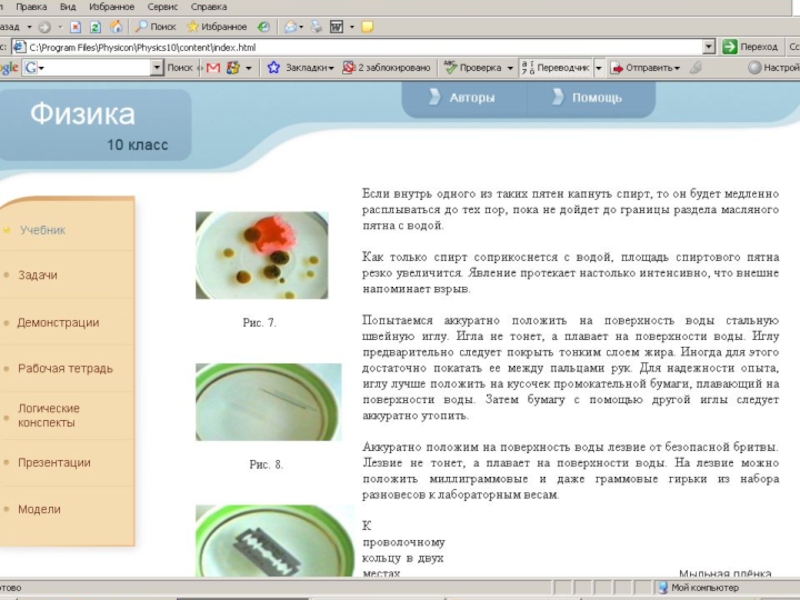800x600 pixels.
Task: Open the Сервис menu
Action: click(163, 7)
